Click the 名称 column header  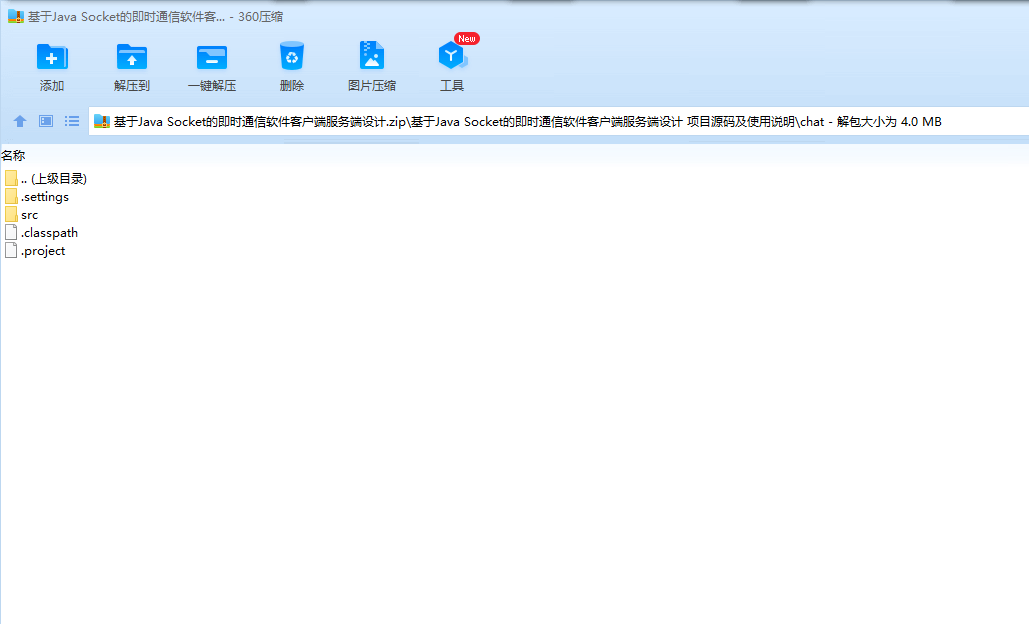(13, 156)
